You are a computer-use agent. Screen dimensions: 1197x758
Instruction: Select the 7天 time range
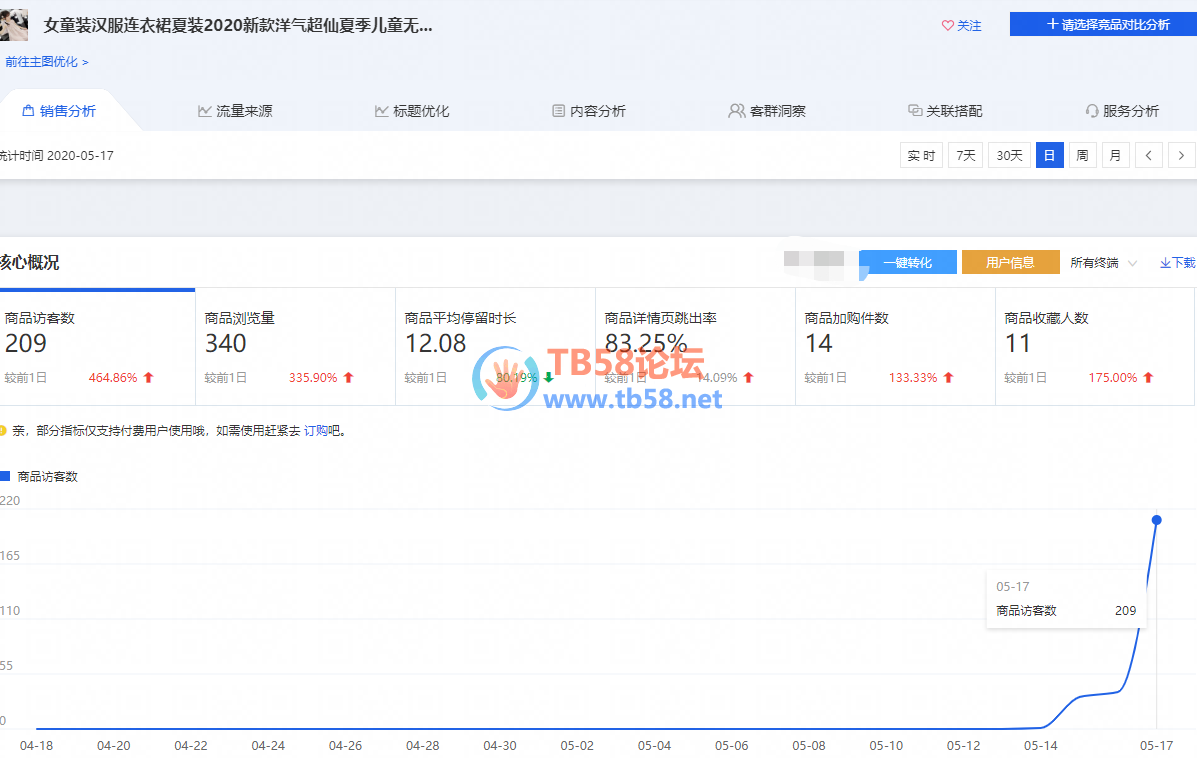pyautogui.click(x=966, y=156)
